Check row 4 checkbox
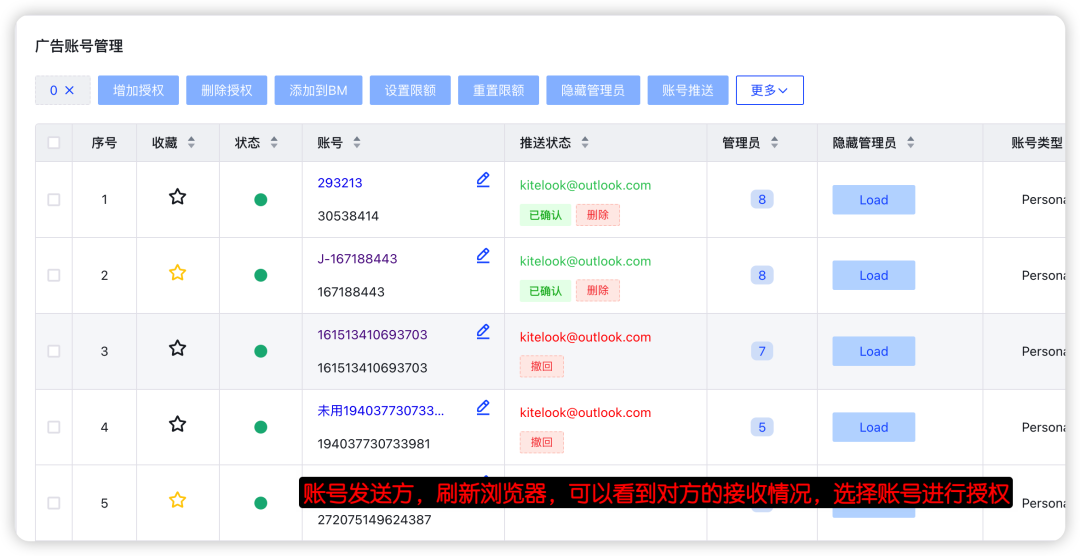Image resolution: width=1080 pixels, height=556 pixels. (54, 427)
